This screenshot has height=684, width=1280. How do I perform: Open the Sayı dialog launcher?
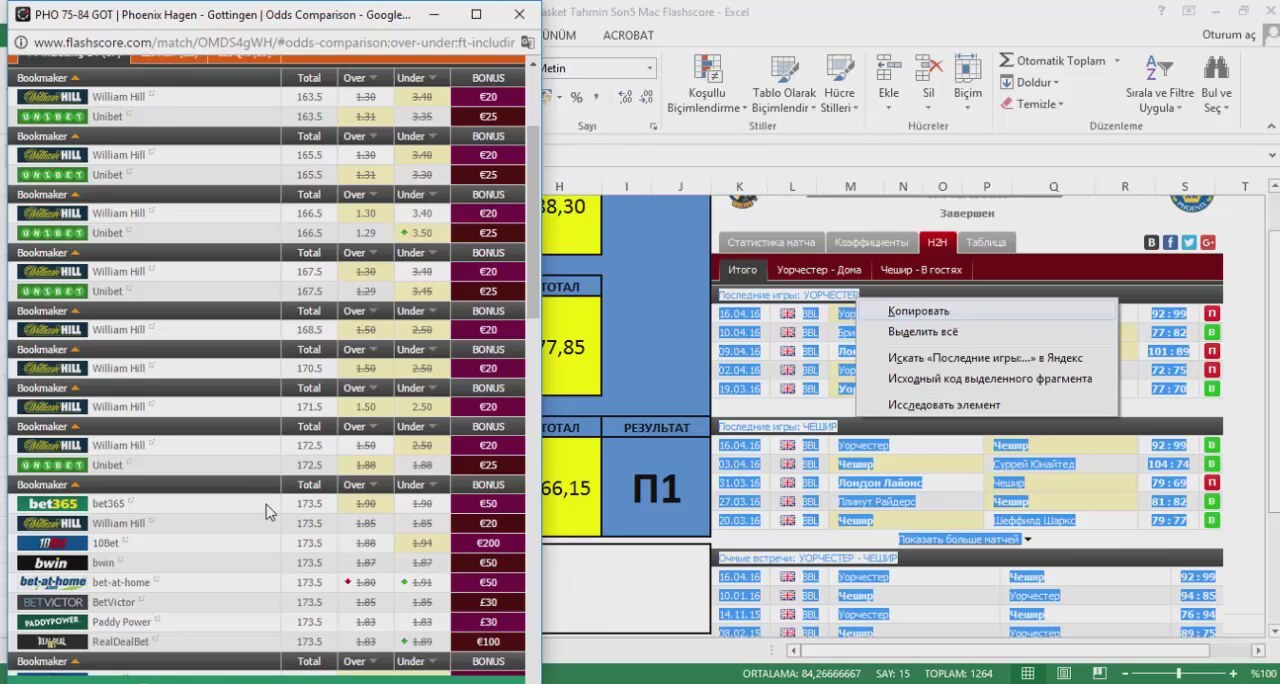[653, 127]
